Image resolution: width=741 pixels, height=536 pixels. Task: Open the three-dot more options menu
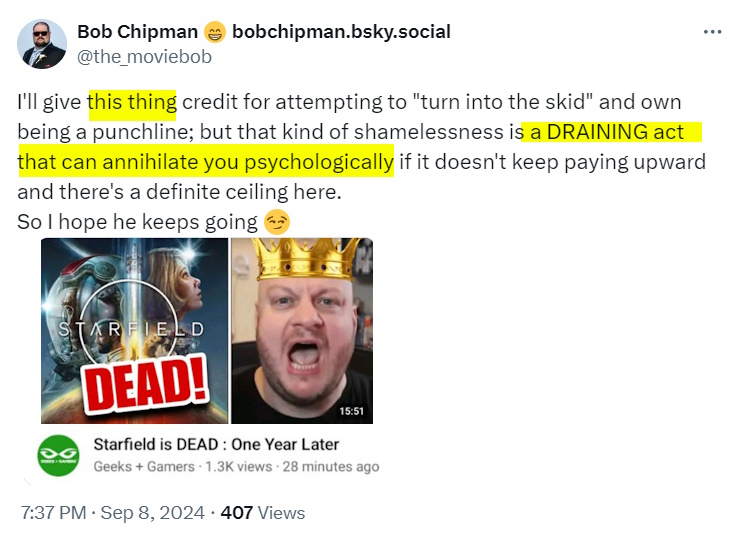(x=712, y=32)
